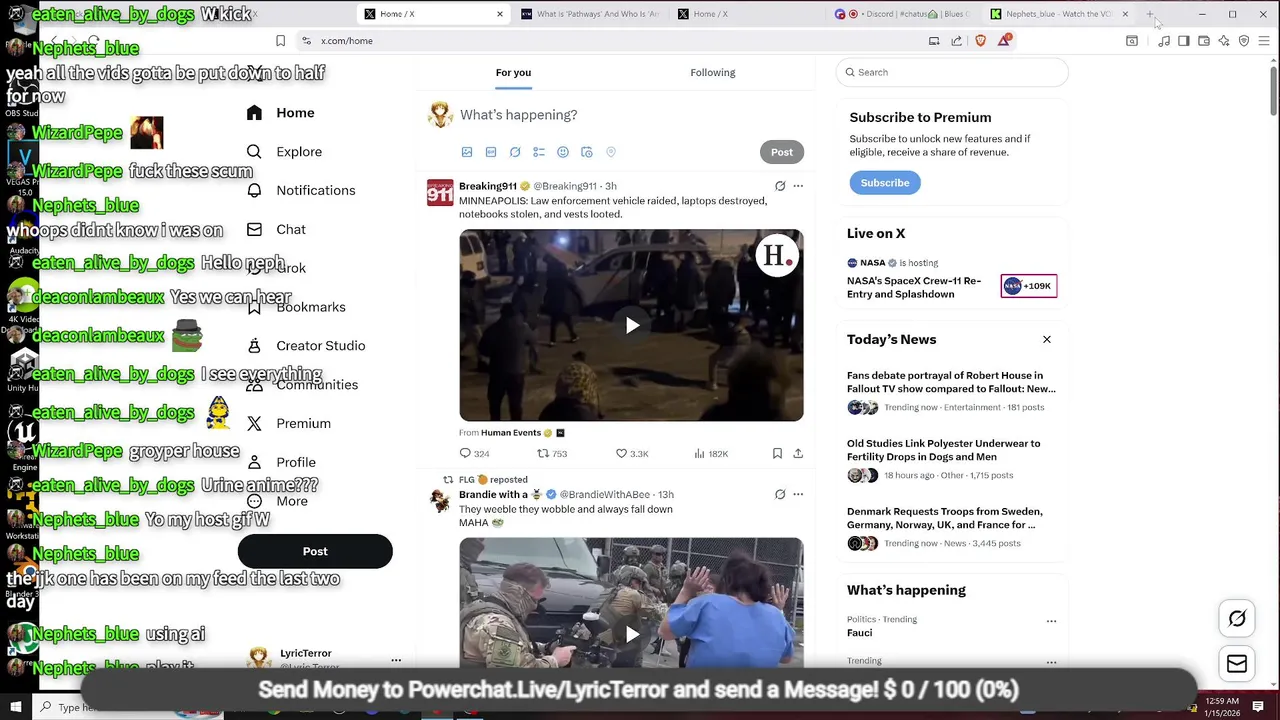Toggle the browser sidebar panel icon
Viewport: 1280px width, 720px height.
click(1184, 41)
